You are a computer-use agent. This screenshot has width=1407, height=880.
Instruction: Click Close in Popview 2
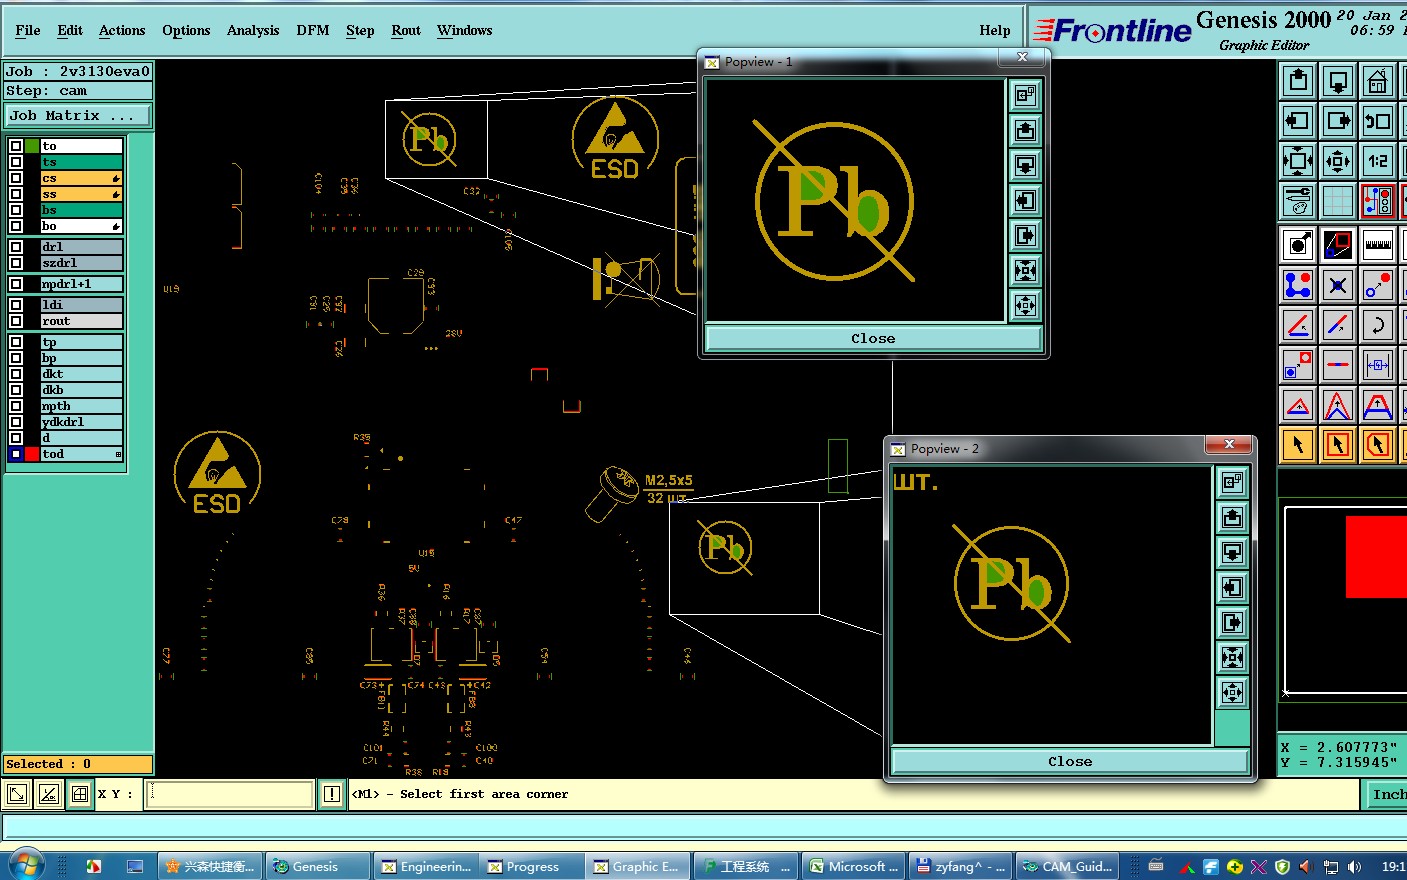coord(1070,761)
